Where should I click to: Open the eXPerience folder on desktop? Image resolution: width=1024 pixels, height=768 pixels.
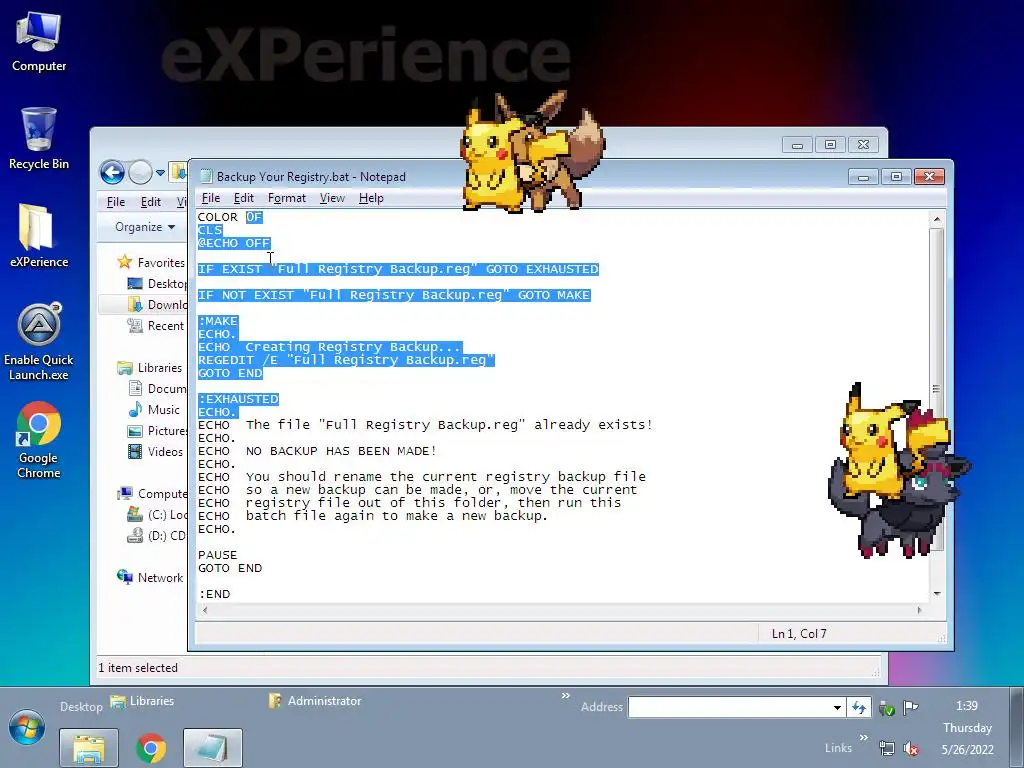click(39, 236)
